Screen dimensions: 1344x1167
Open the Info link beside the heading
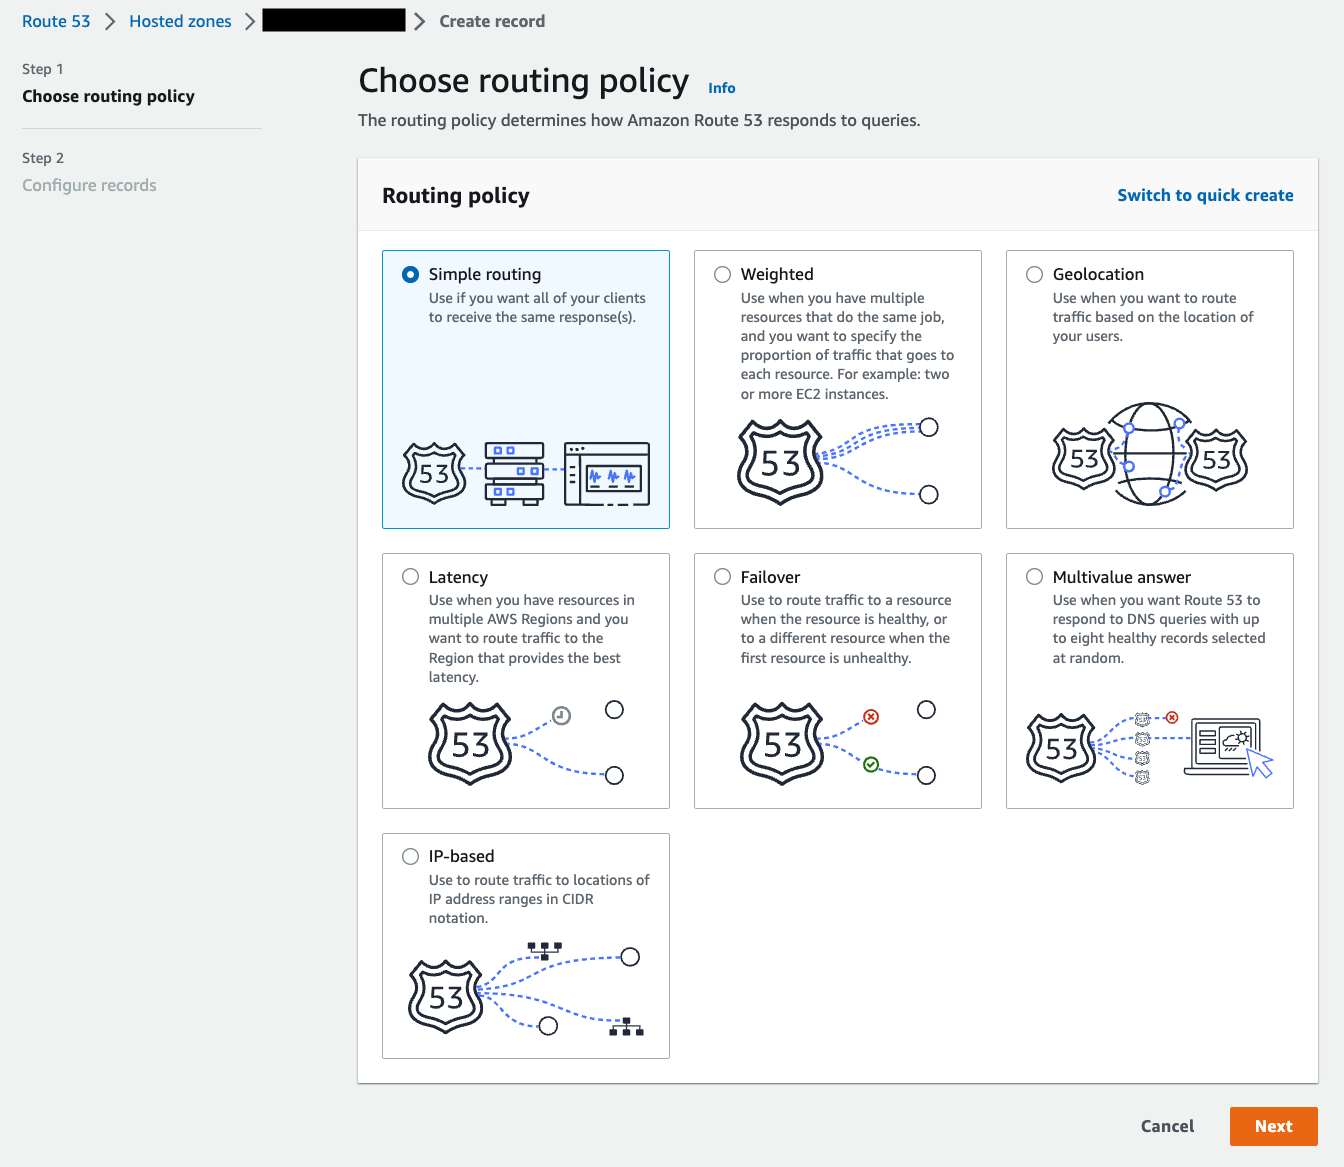721,88
